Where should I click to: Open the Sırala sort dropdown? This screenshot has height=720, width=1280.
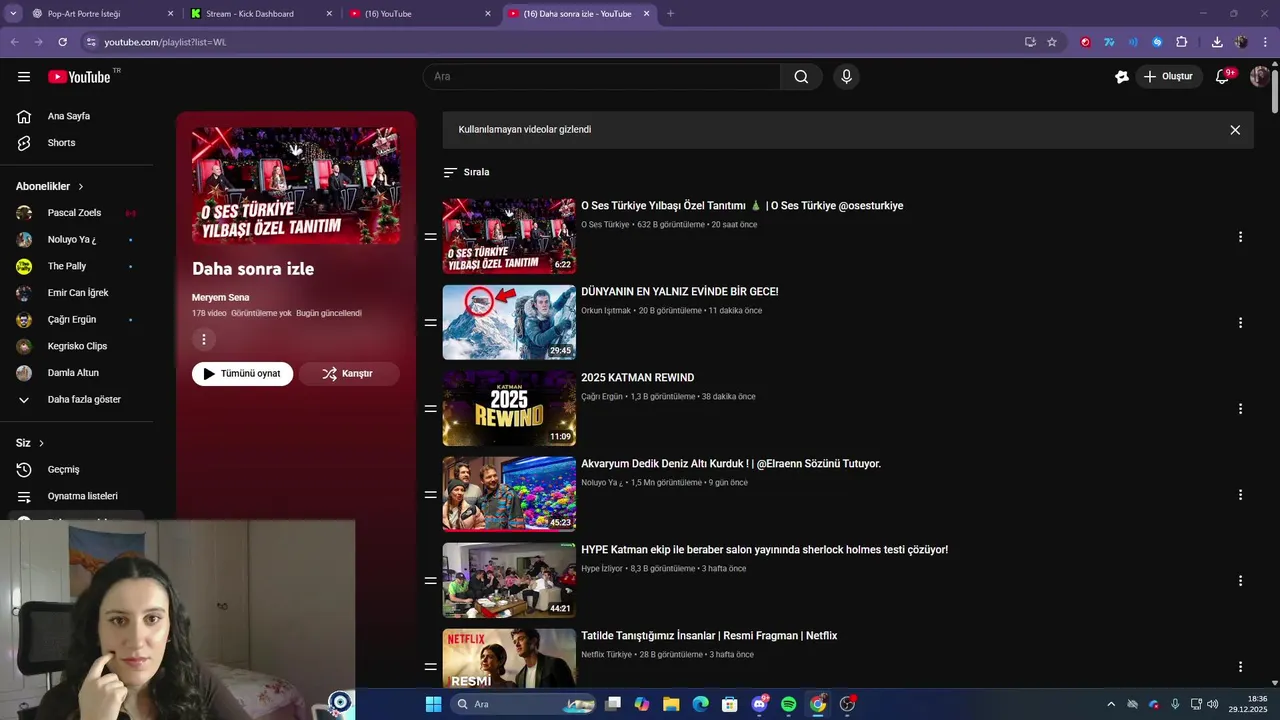(x=466, y=172)
